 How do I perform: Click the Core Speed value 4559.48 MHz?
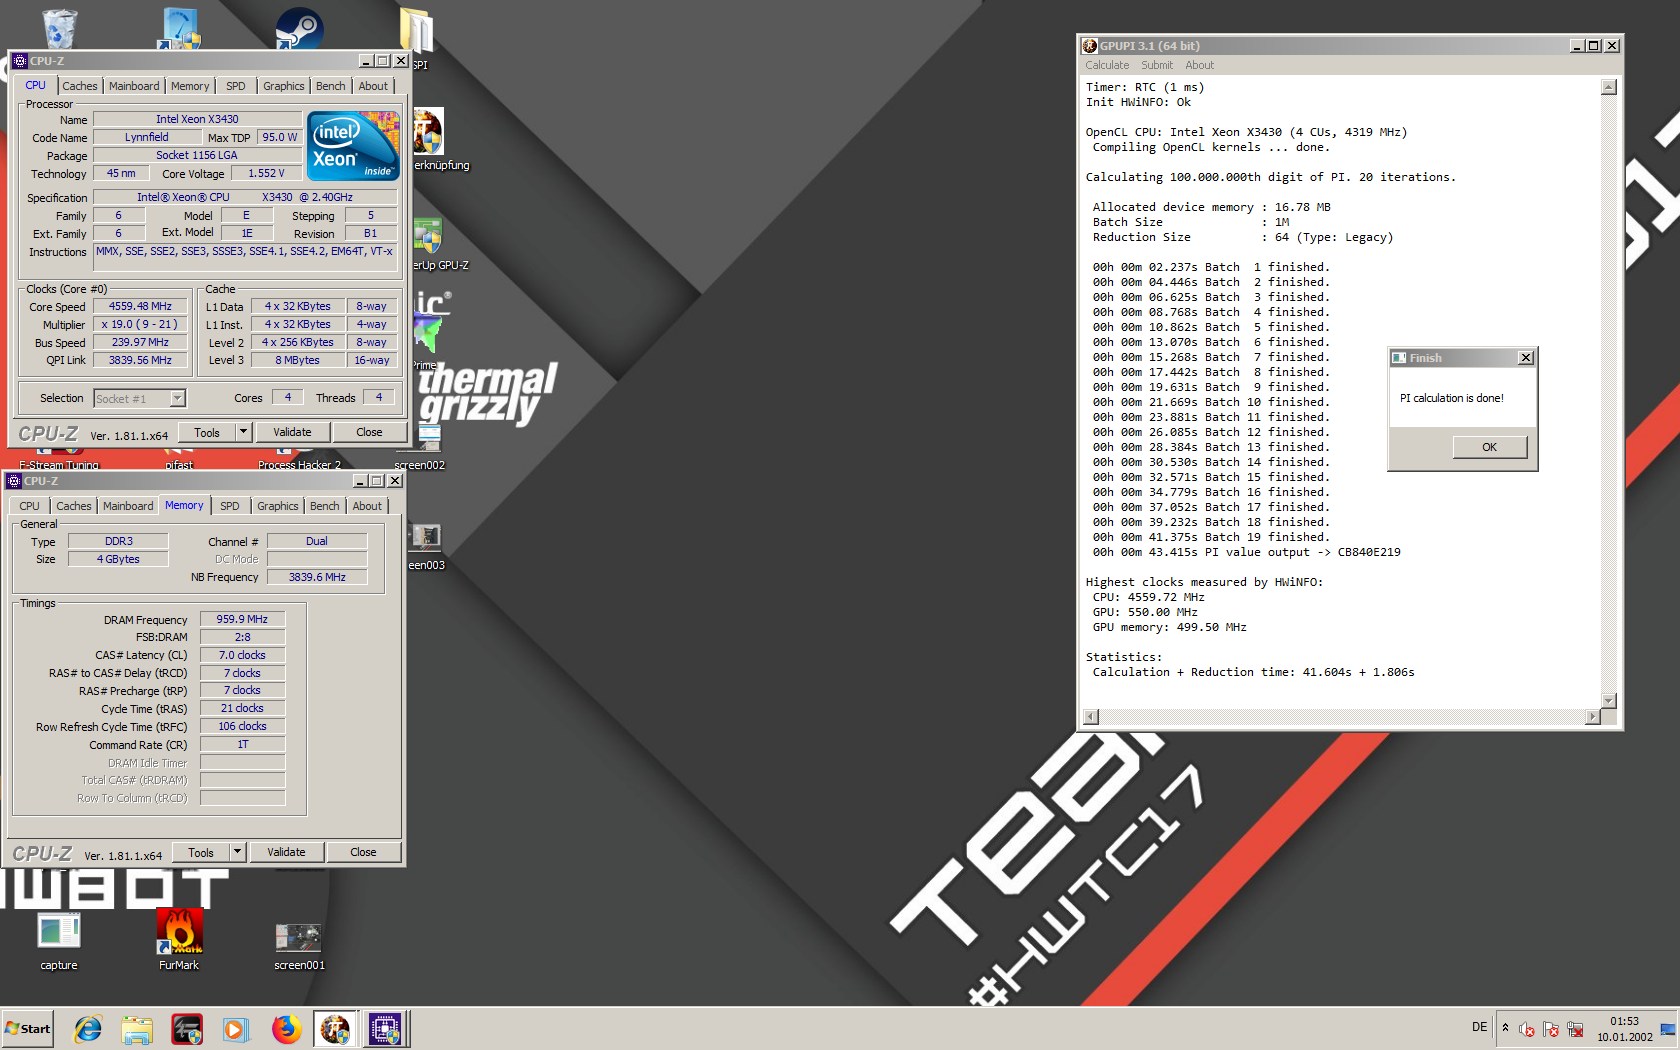[140, 307]
